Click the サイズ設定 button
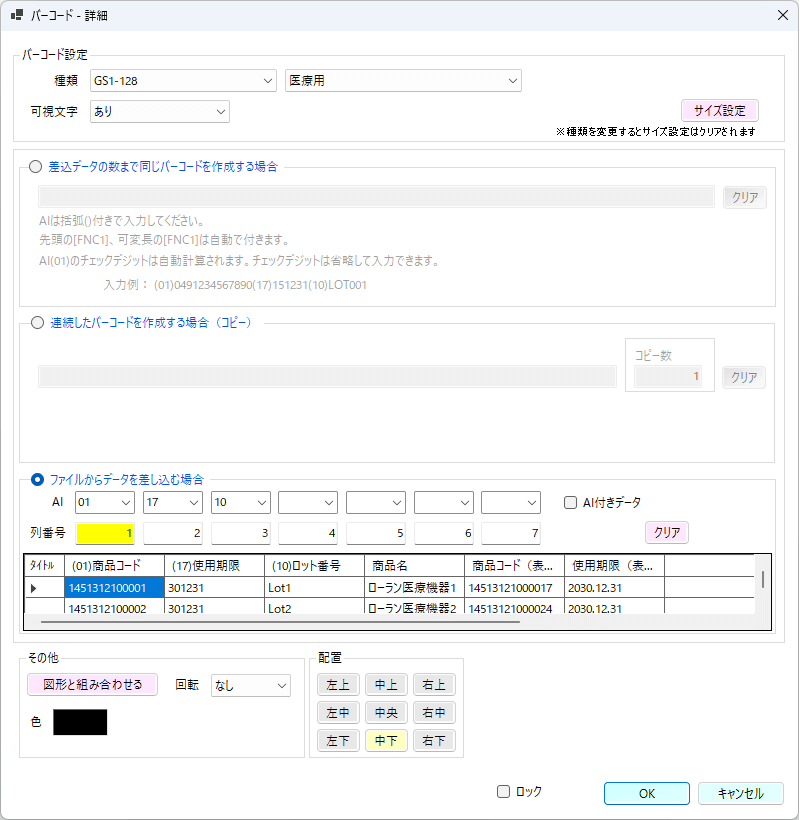Screen dimensions: 800x820 click(722, 110)
